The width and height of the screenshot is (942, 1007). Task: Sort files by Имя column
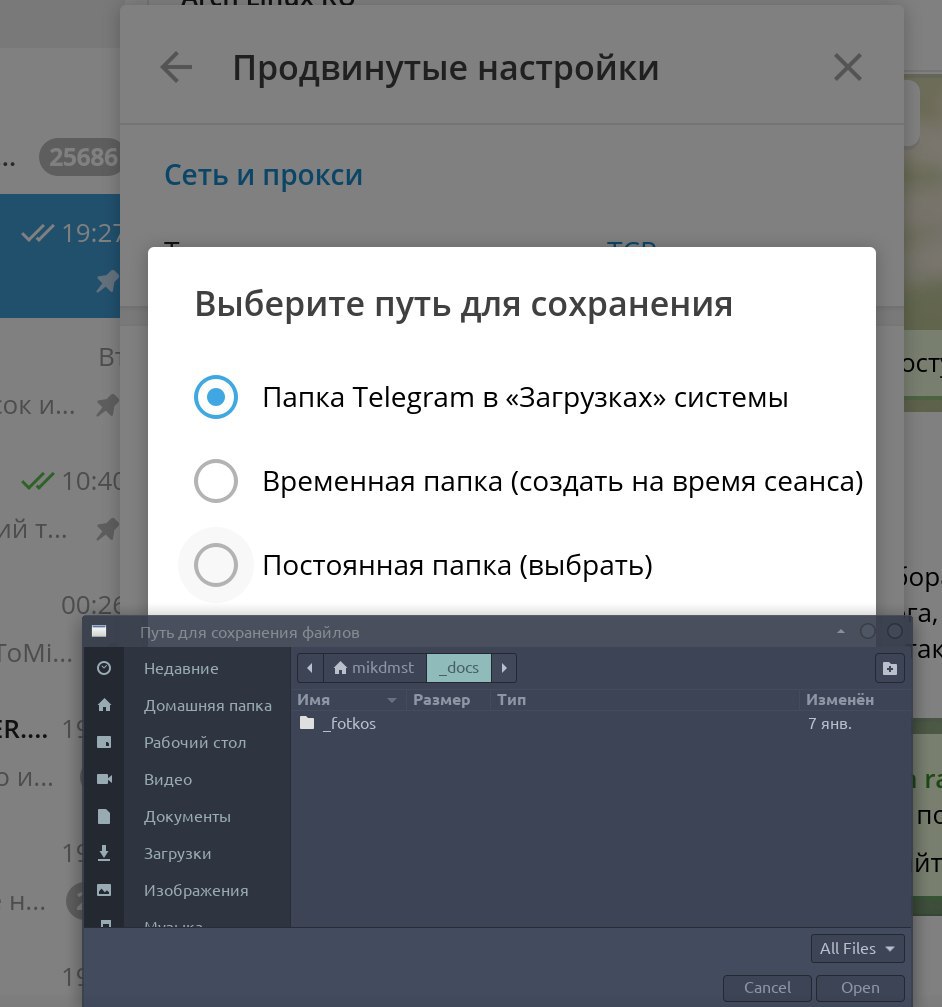click(349, 699)
